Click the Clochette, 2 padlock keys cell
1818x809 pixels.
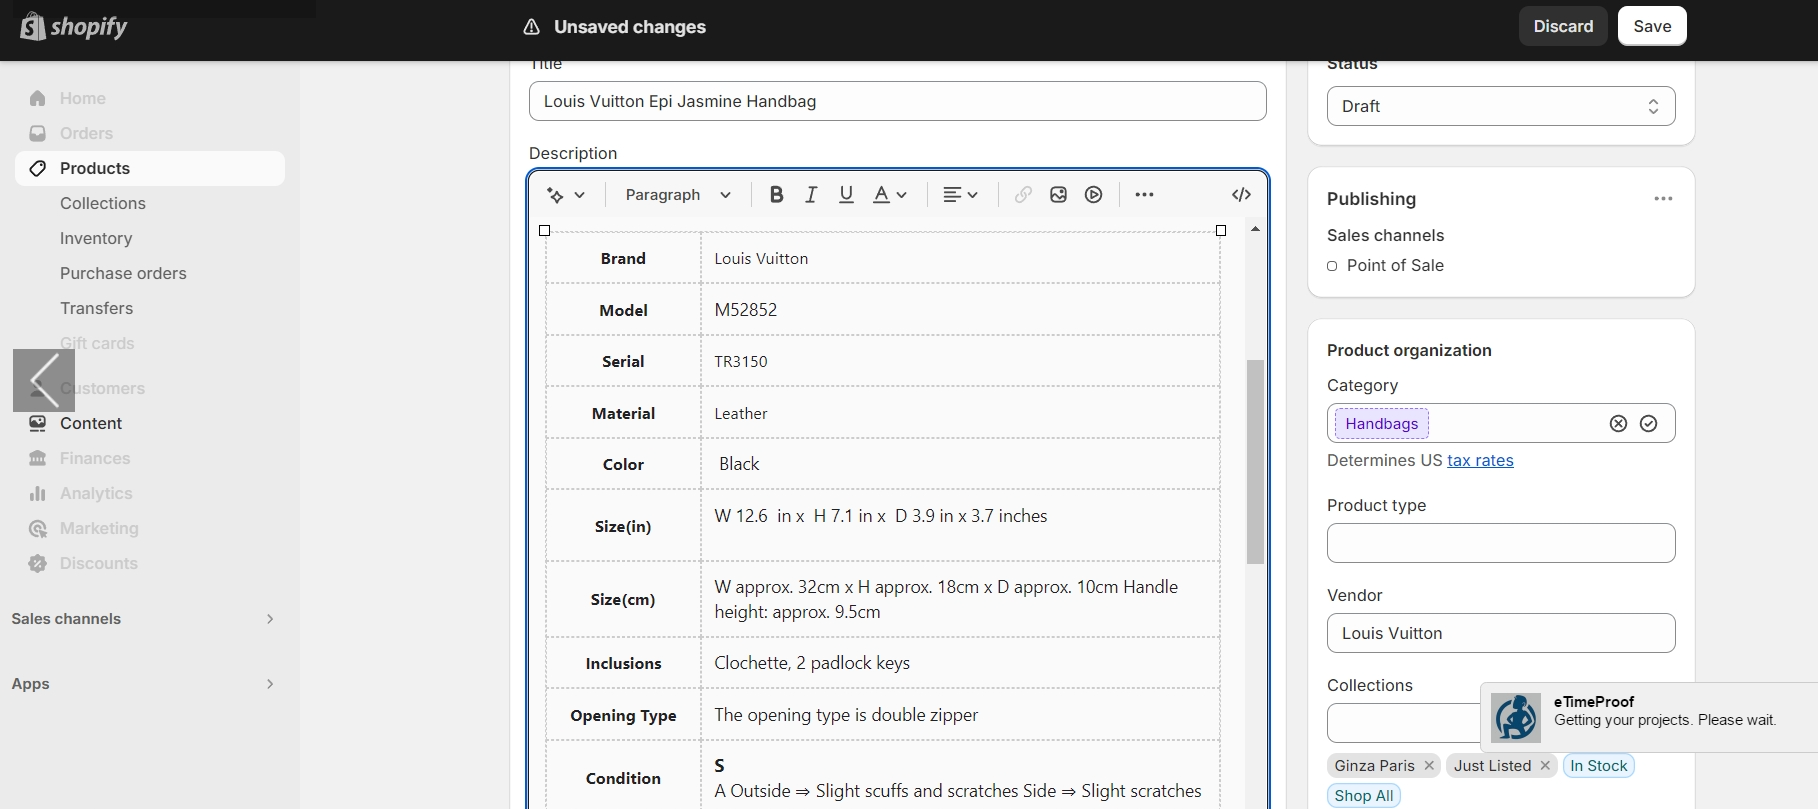960,663
